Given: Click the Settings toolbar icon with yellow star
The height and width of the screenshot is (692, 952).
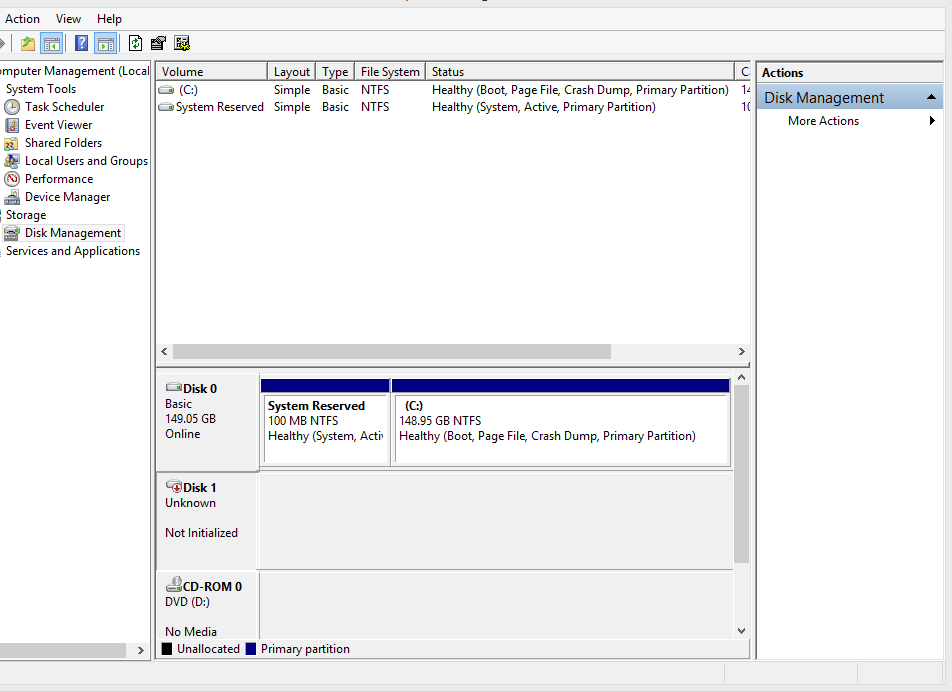Looking at the screenshot, I should click(182, 44).
